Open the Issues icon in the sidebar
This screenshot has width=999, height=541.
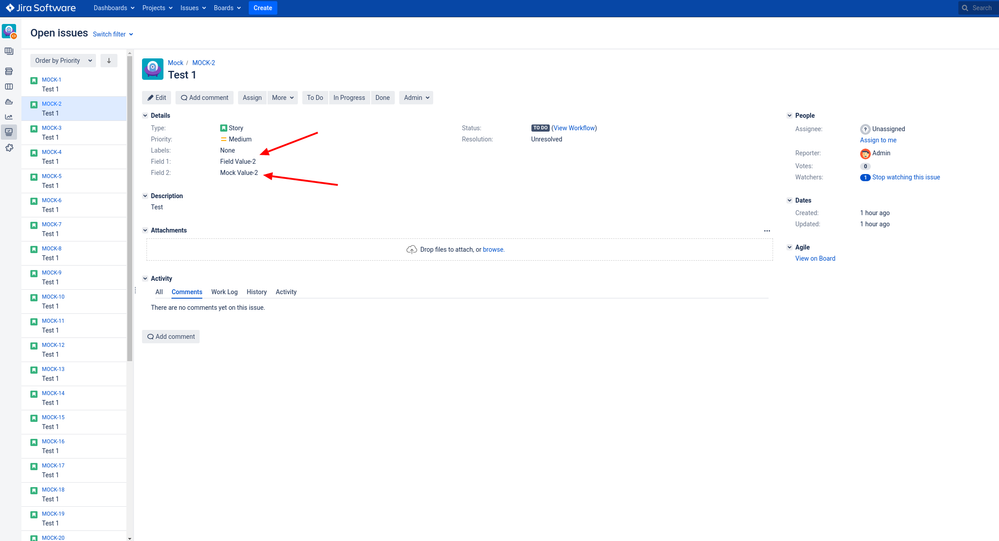[x=9, y=133]
